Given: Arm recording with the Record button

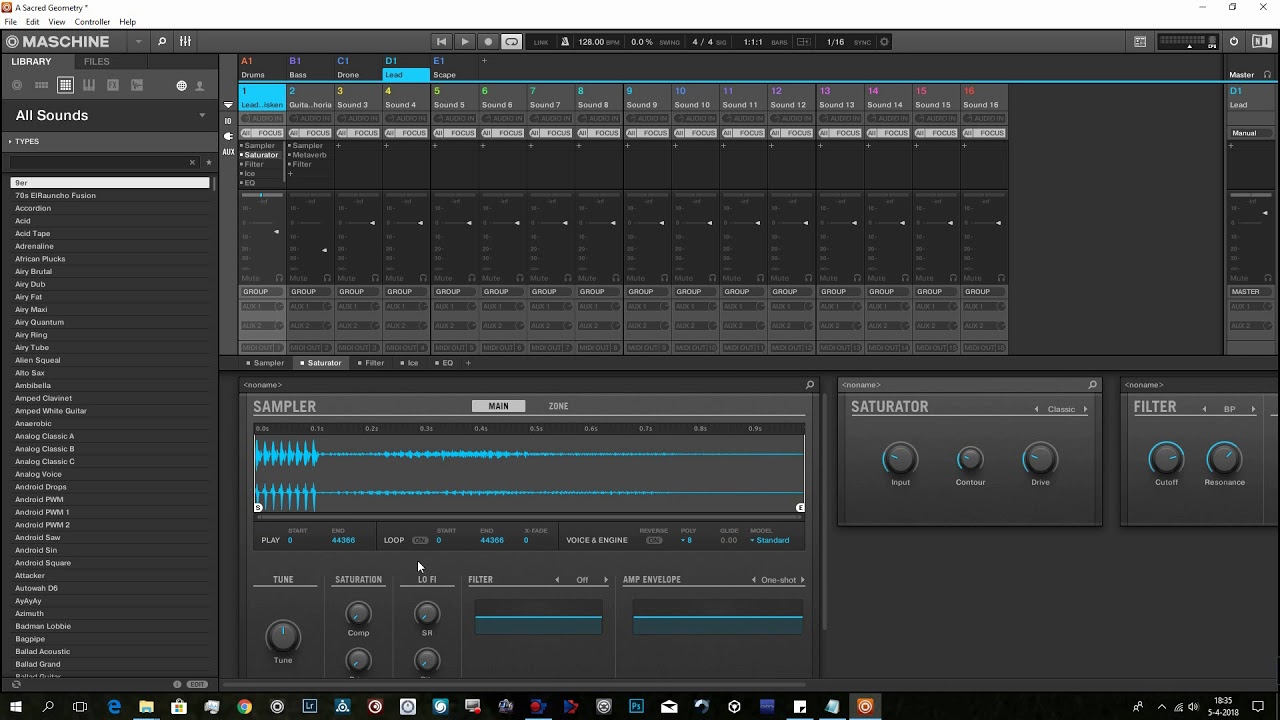Looking at the screenshot, I should [x=488, y=42].
